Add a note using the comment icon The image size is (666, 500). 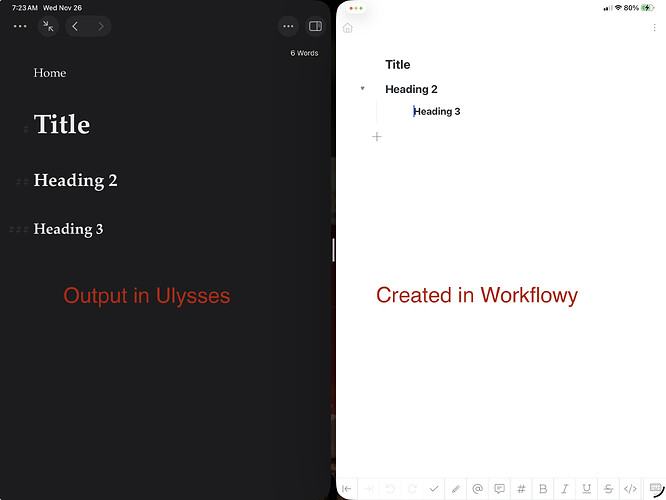tap(499, 489)
